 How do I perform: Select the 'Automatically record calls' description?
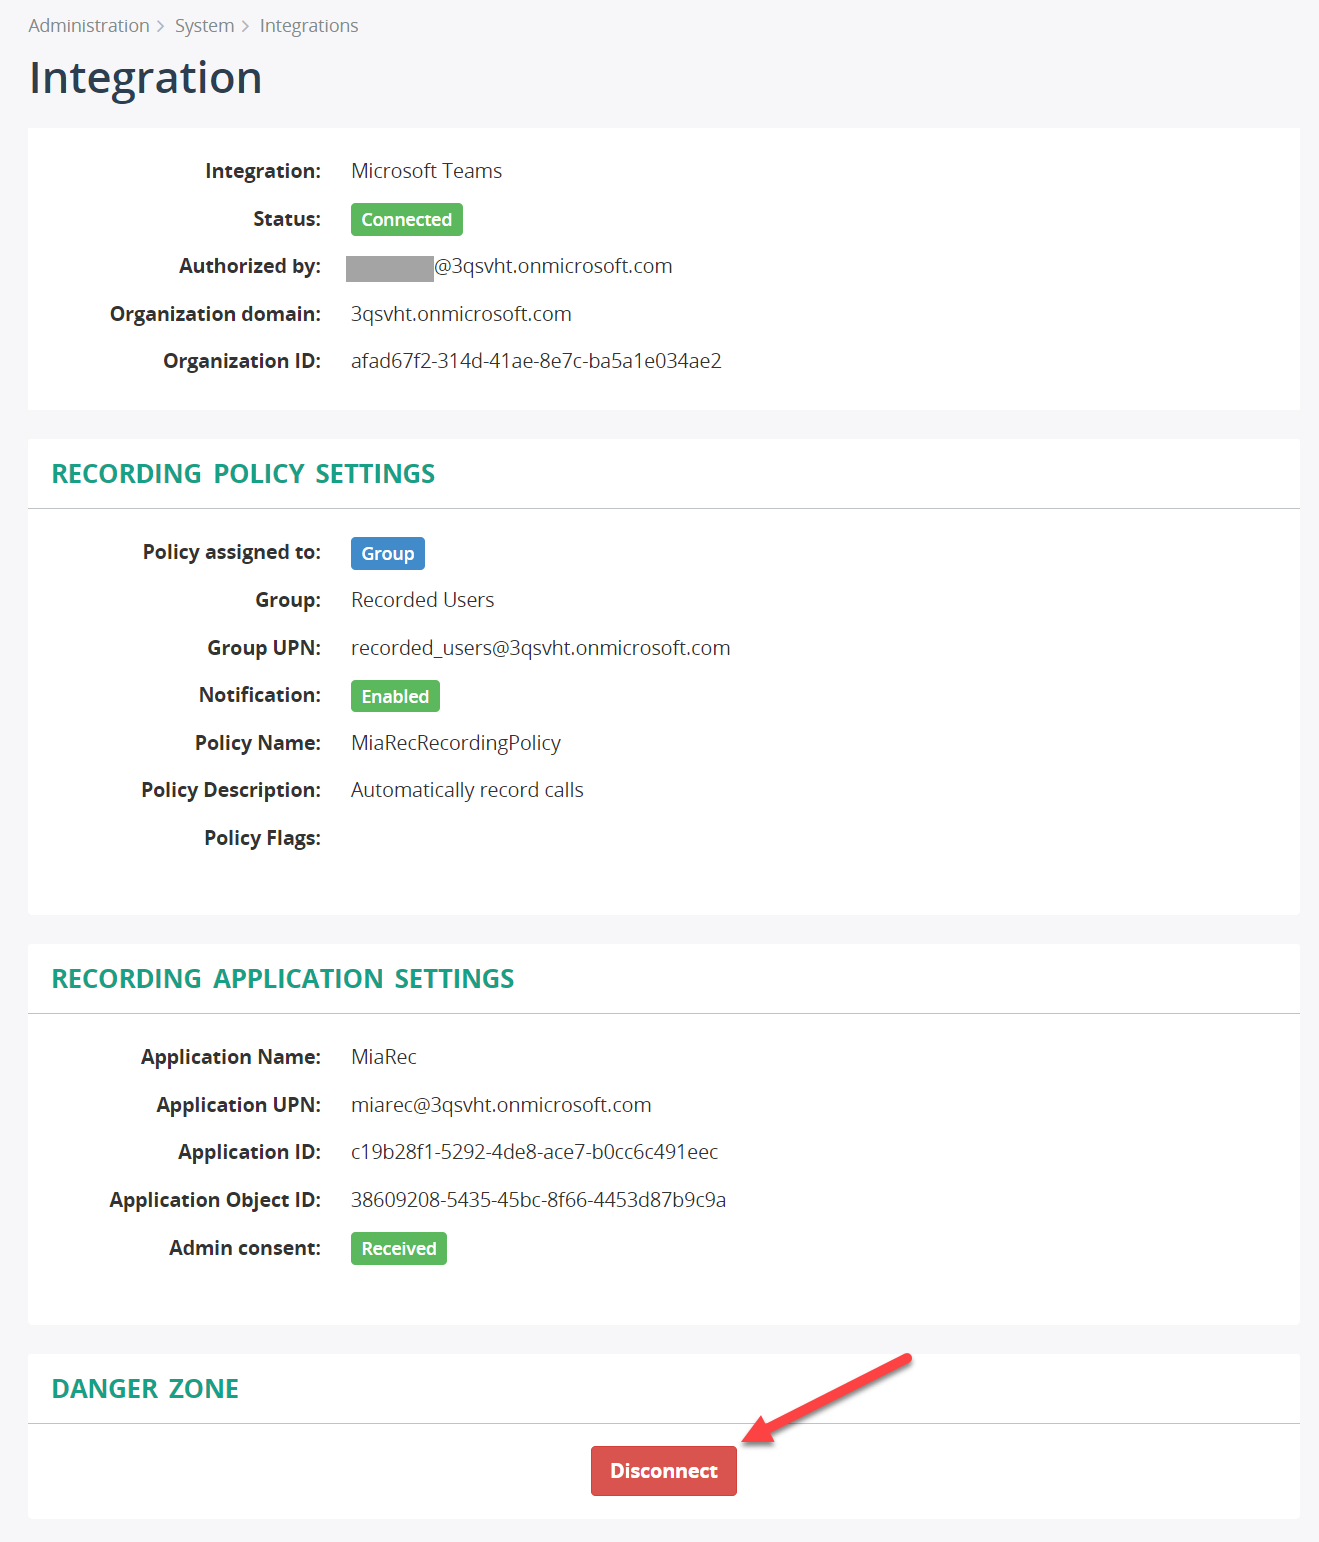tap(467, 790)
